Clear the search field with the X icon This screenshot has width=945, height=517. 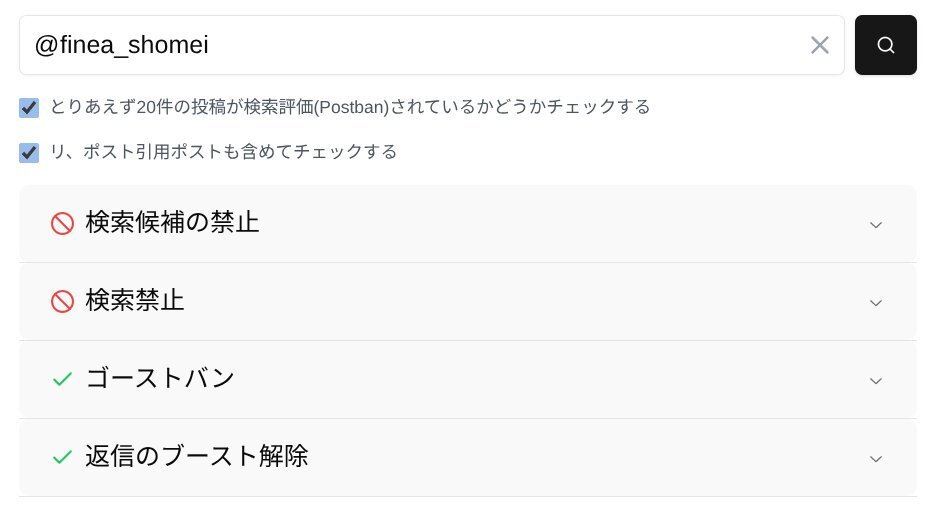click(820, 45)
